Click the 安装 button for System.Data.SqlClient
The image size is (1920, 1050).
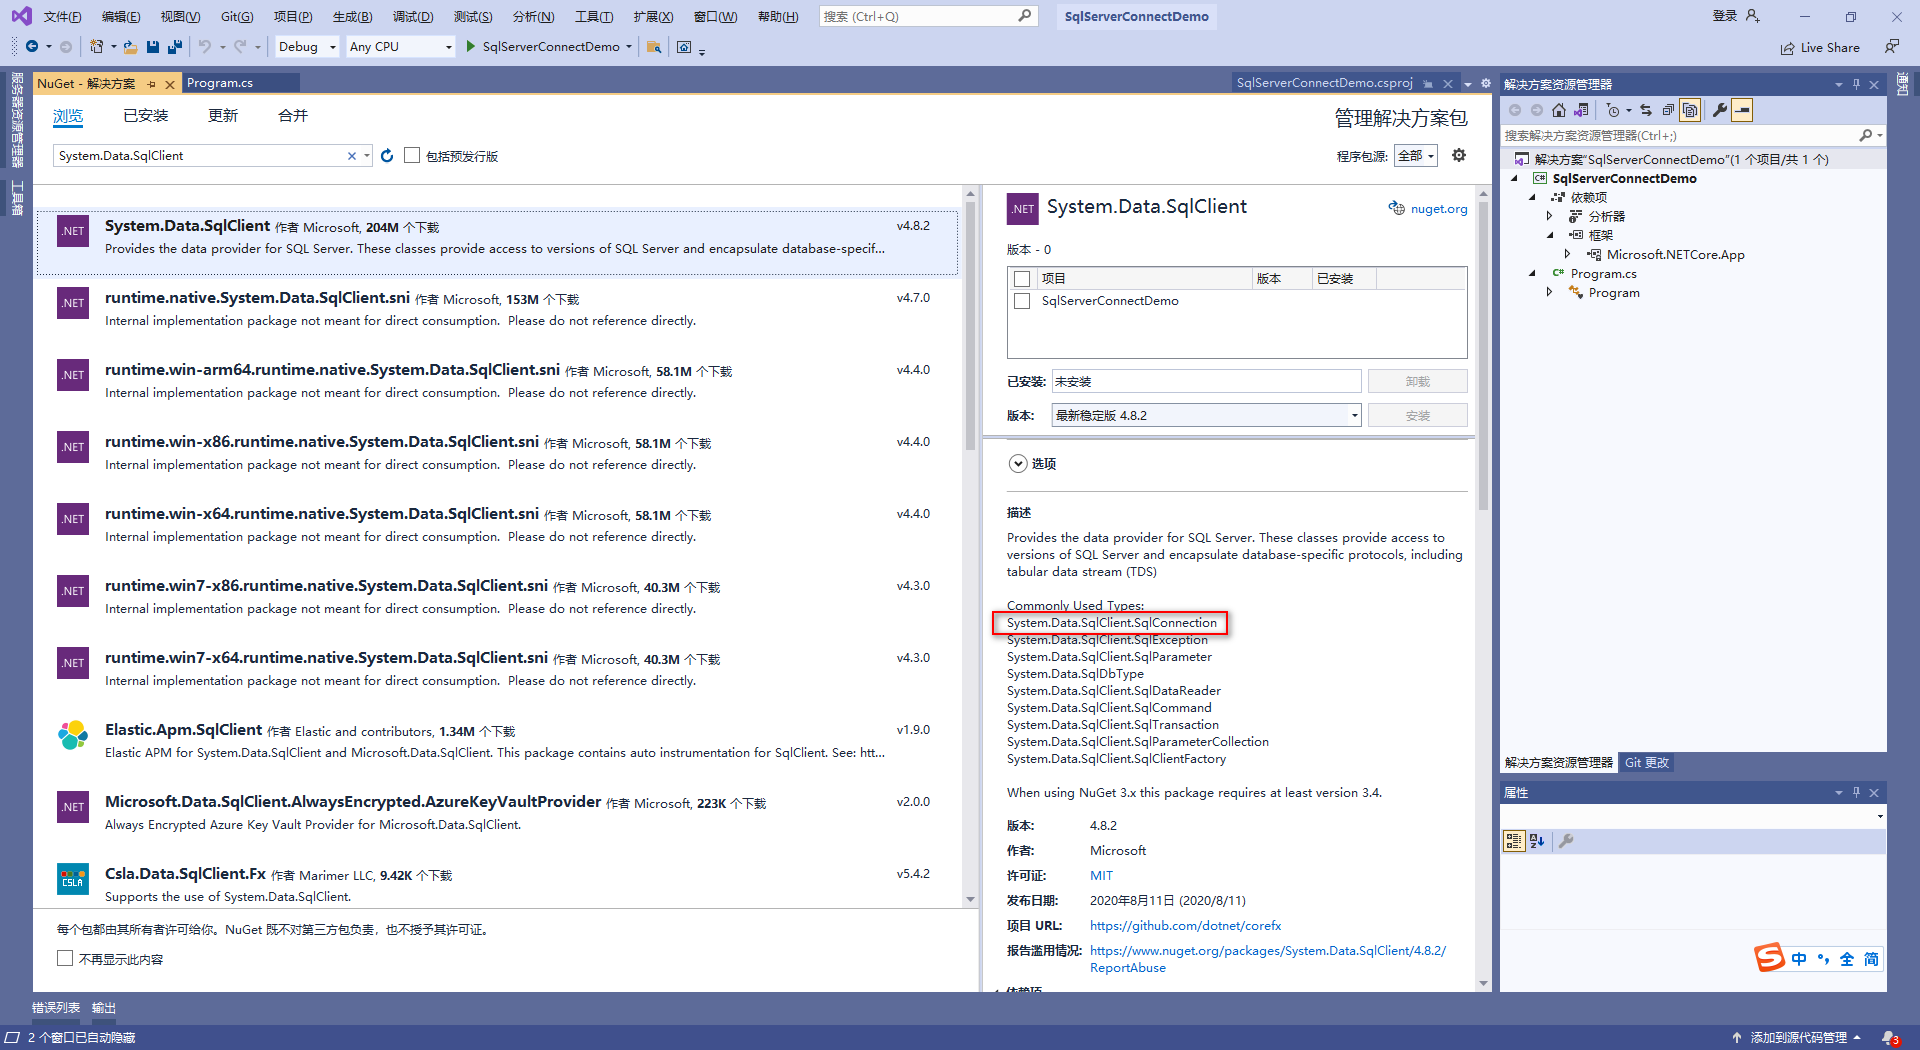click(x=1417, y=414)
